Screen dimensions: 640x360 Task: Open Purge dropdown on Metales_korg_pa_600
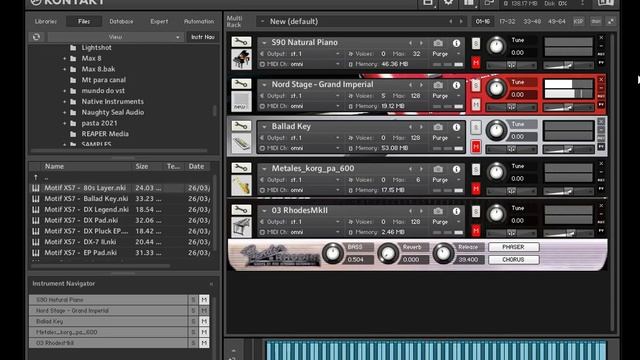click(458, 180)
